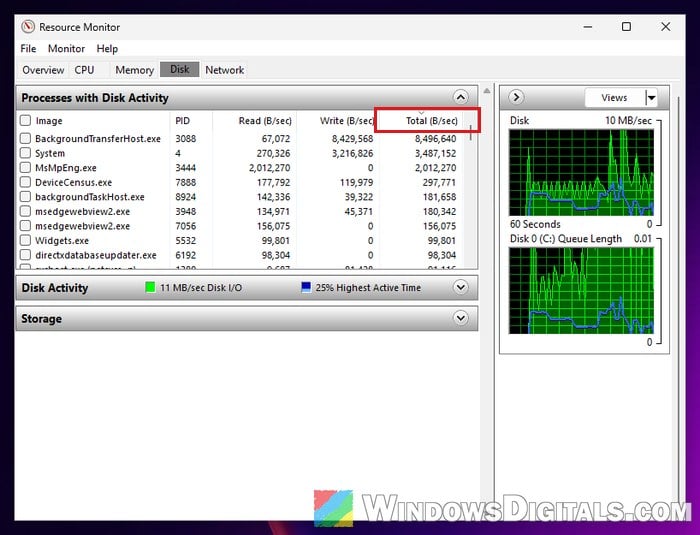
Task: Click the 8,496,640 total value
Action: coord(435,138)
